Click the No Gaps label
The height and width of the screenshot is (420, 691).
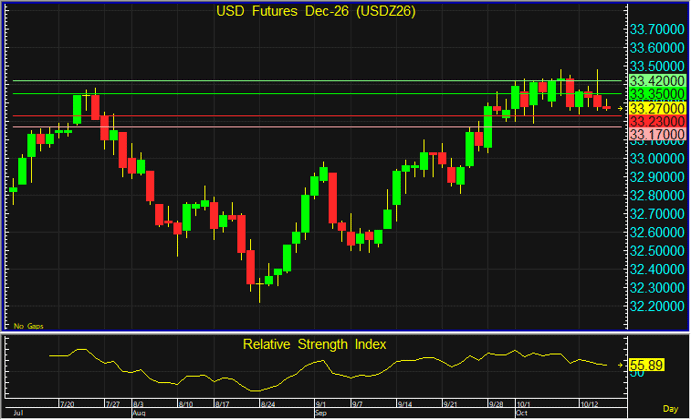coord(29,326)
